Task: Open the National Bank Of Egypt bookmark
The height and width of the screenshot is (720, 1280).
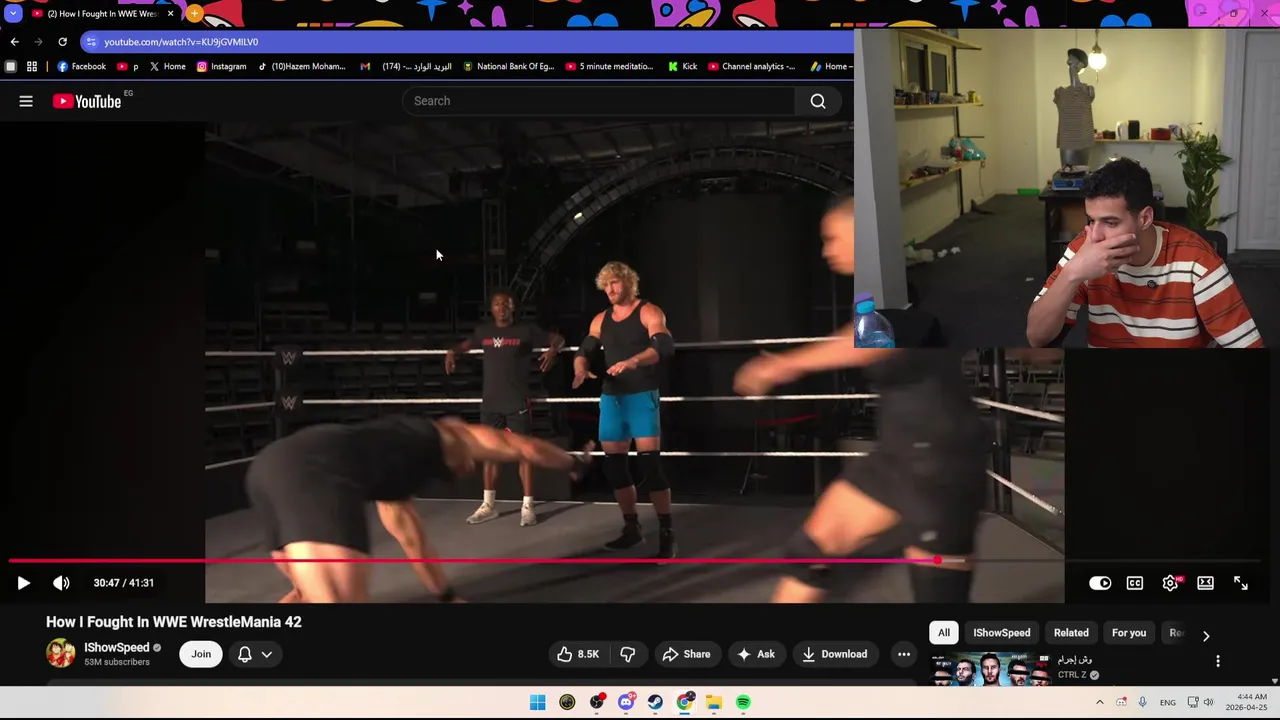Action: coord(508,67)
